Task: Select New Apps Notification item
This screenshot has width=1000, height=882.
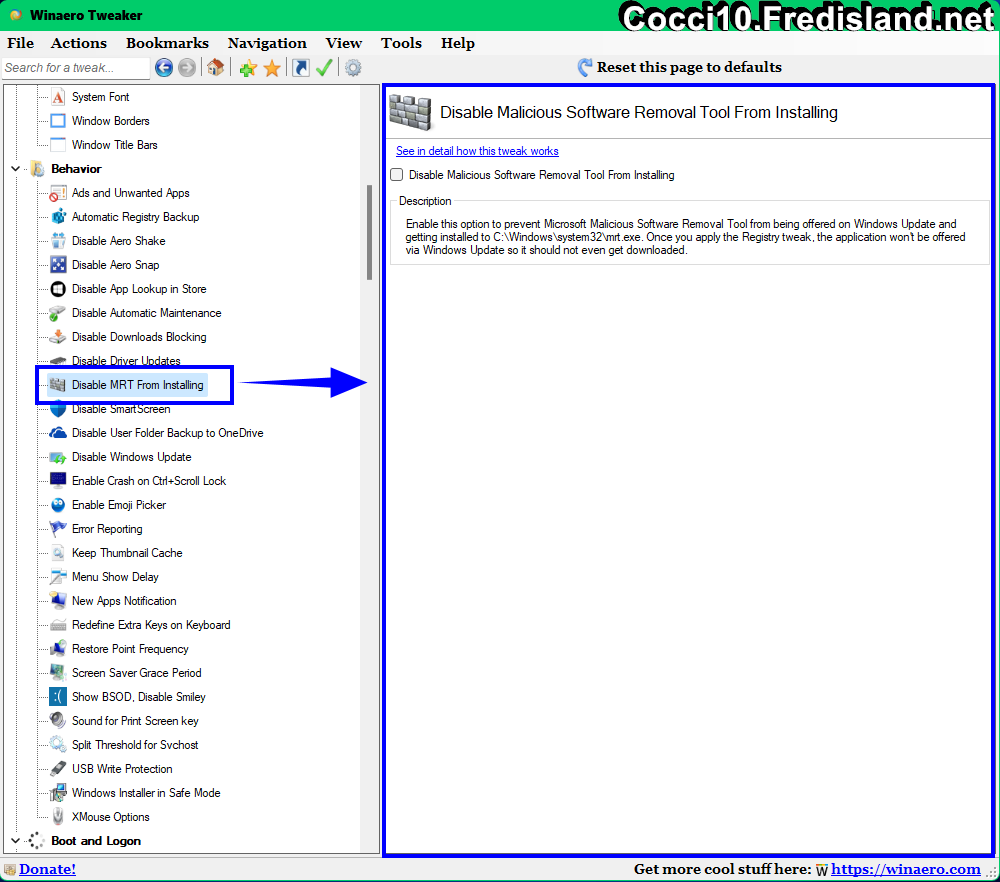Action: 124,601
